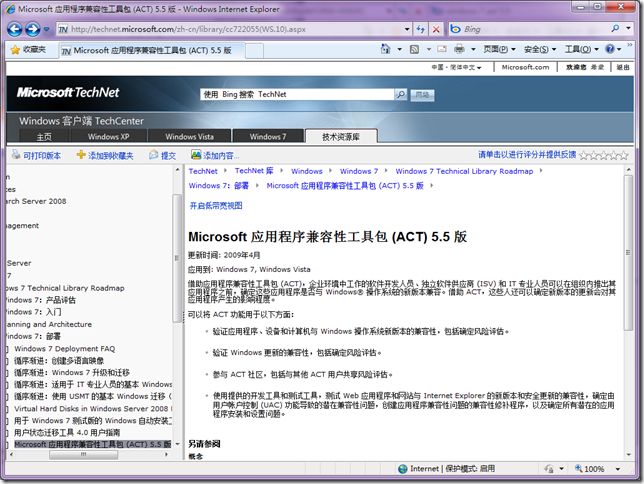Click the Microsoft TechNet logo
Image resolution: width=644 pixels, height=484 pixels.
click(68, 92)
